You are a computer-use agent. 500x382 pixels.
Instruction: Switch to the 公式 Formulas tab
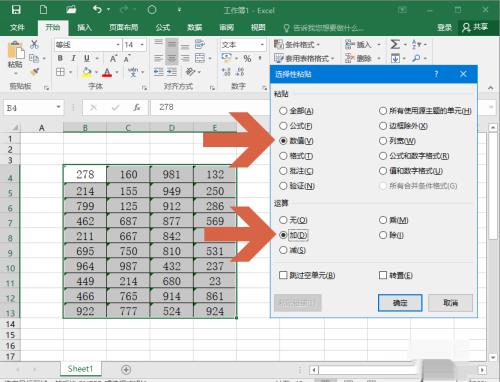(163, 27)
